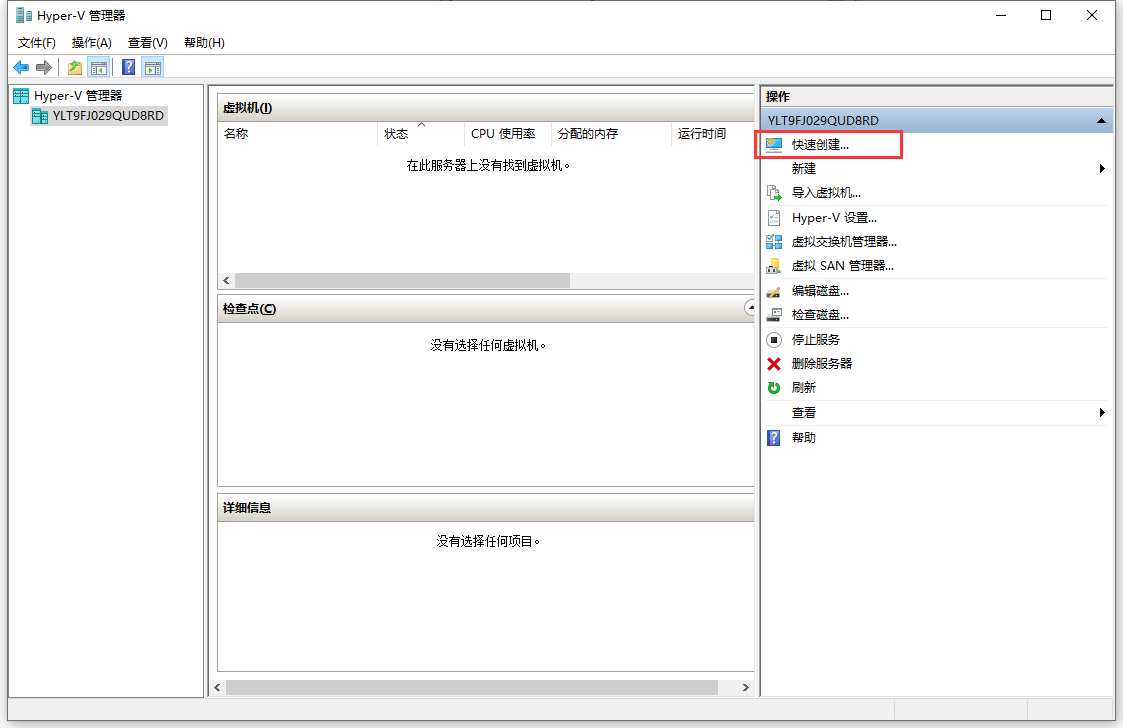The width and height of the screenshot is (1123, 728).
Task: Open 虚拟交换机管理器 via its icon
Action: pyautogui.click(x=774, y=241)
